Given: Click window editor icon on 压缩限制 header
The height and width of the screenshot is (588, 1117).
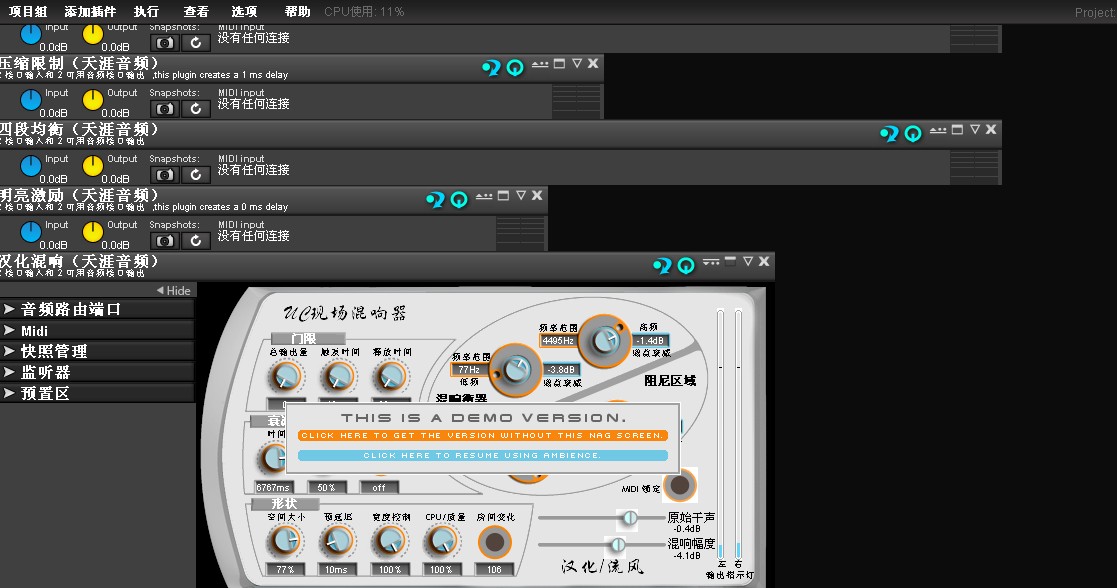Looking at the screenshot, I should click(560, 63).
